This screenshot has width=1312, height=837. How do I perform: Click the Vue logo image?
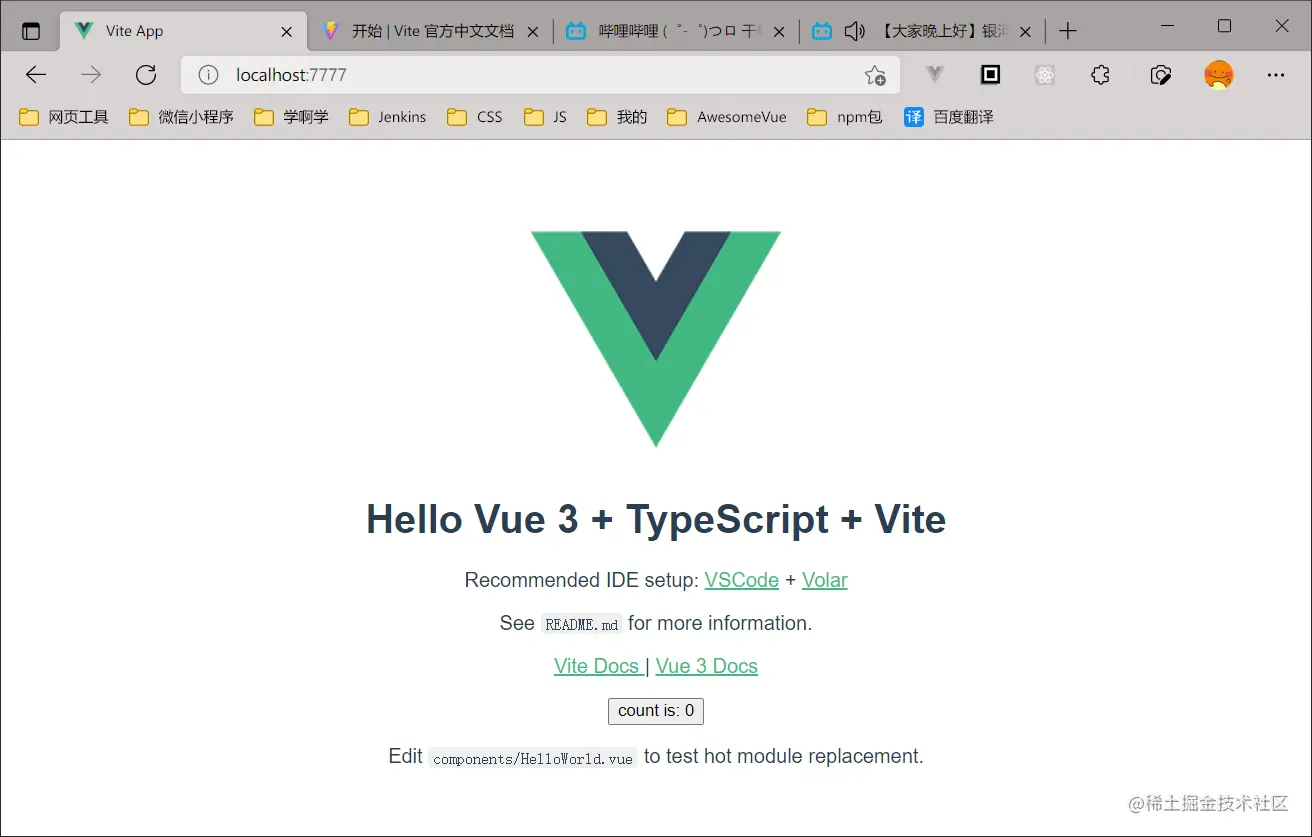coord(656,339)
